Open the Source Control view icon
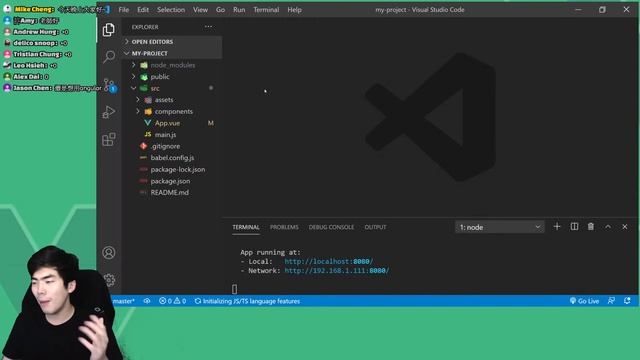Image resolution: width=640 pixels, height=360 pixels. pyautogui.click(x=109, y=85)
